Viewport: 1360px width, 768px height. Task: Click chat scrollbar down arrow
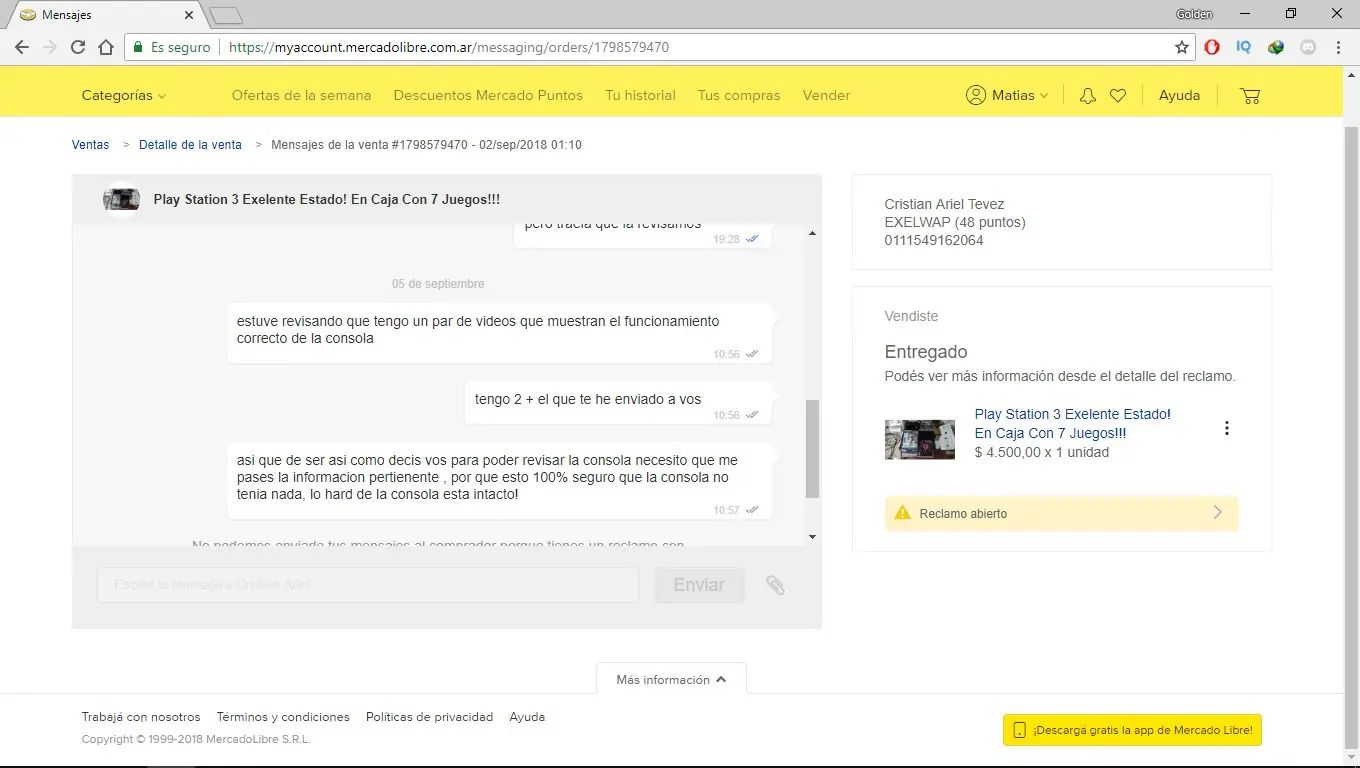click(x=812, y=537)
